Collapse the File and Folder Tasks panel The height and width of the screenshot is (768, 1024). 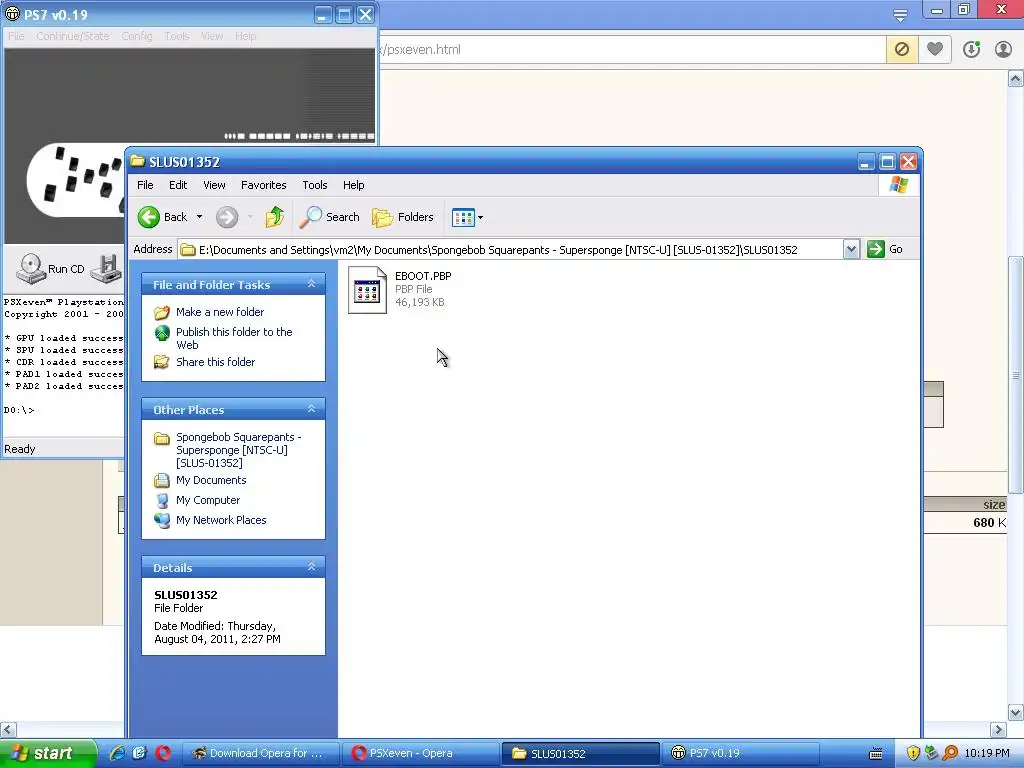click(x=312, y=284)
